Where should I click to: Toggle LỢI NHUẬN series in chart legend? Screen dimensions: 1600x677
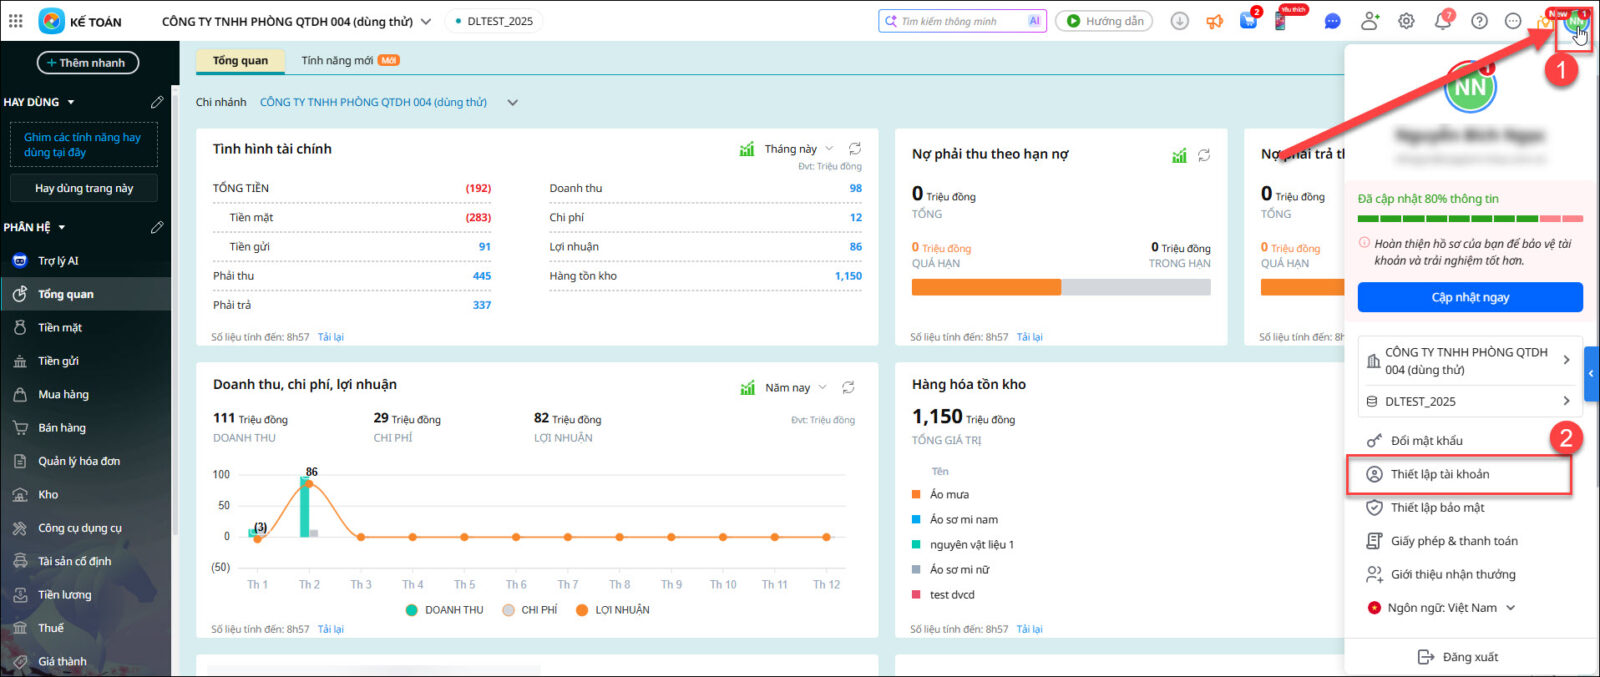point(612,610)
